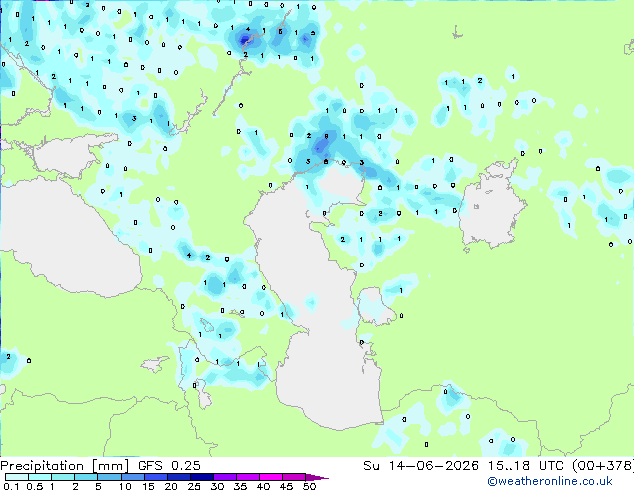Select the 35–40 mm magenta legend swatch

click(248, 477)
